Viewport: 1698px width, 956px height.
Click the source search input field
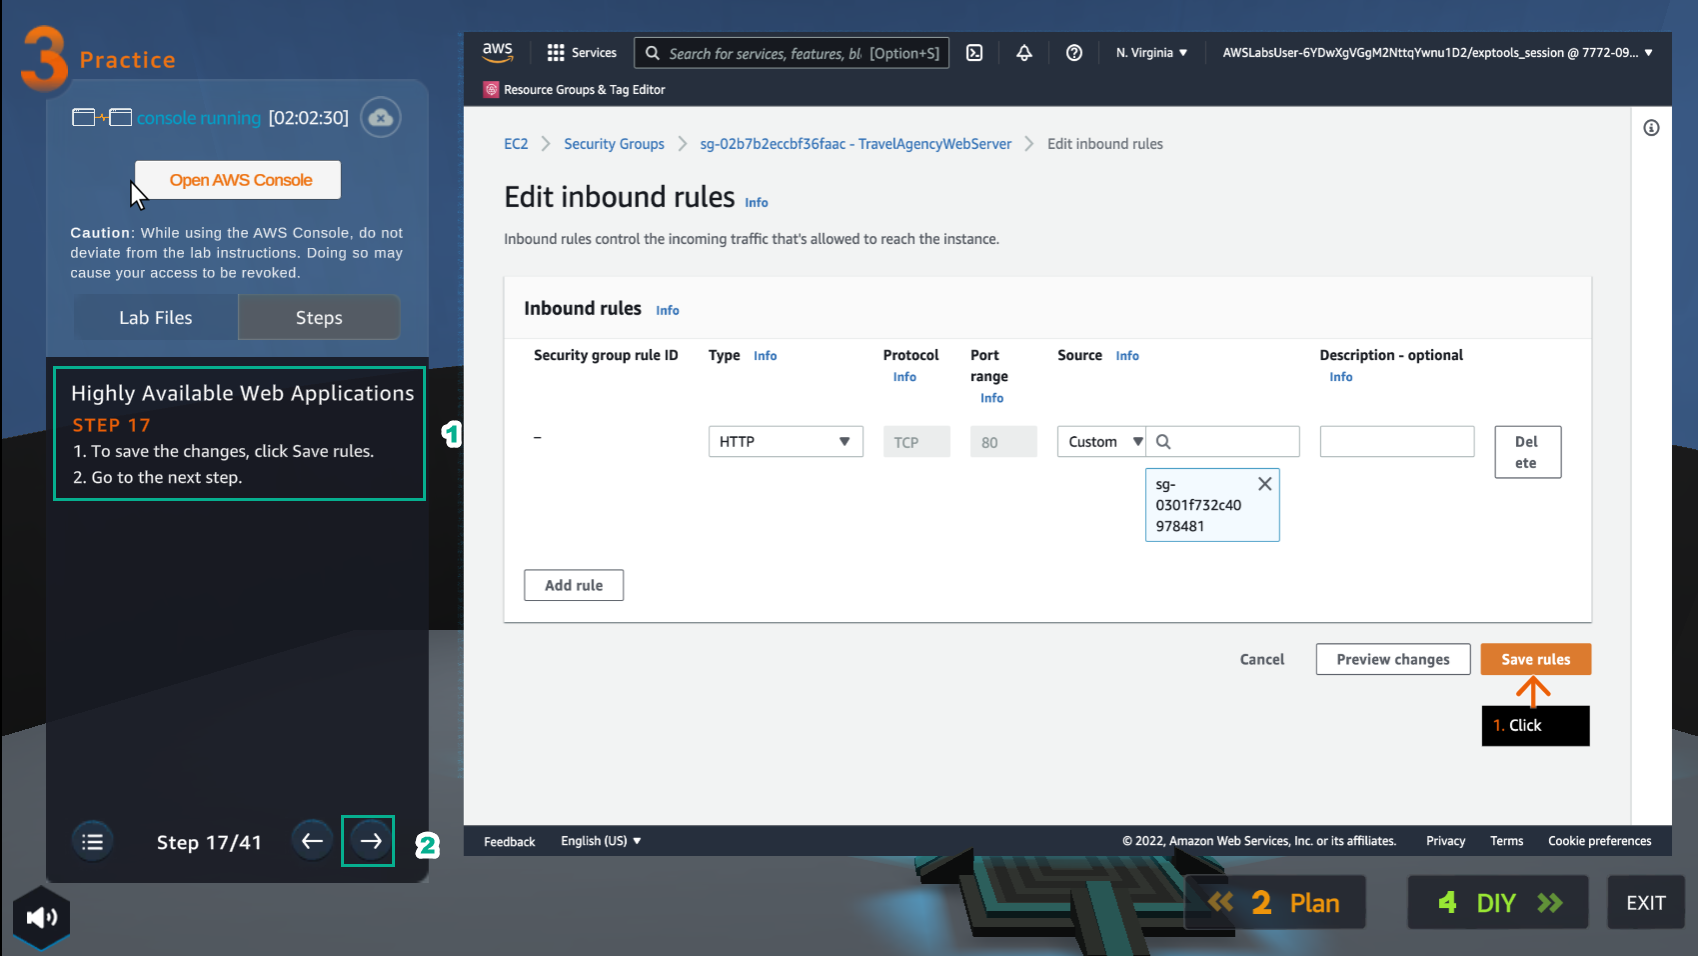click(1223, 442)
